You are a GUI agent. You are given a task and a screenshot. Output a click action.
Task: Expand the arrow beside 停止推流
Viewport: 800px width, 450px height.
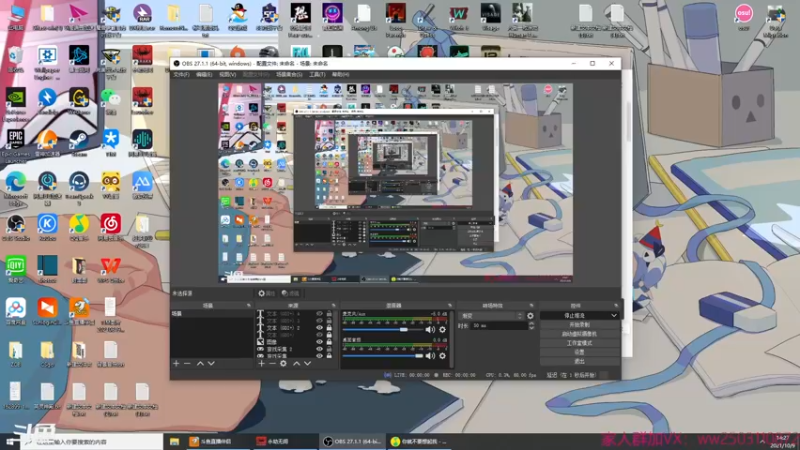pyautogui.click(x=614, y=316)
